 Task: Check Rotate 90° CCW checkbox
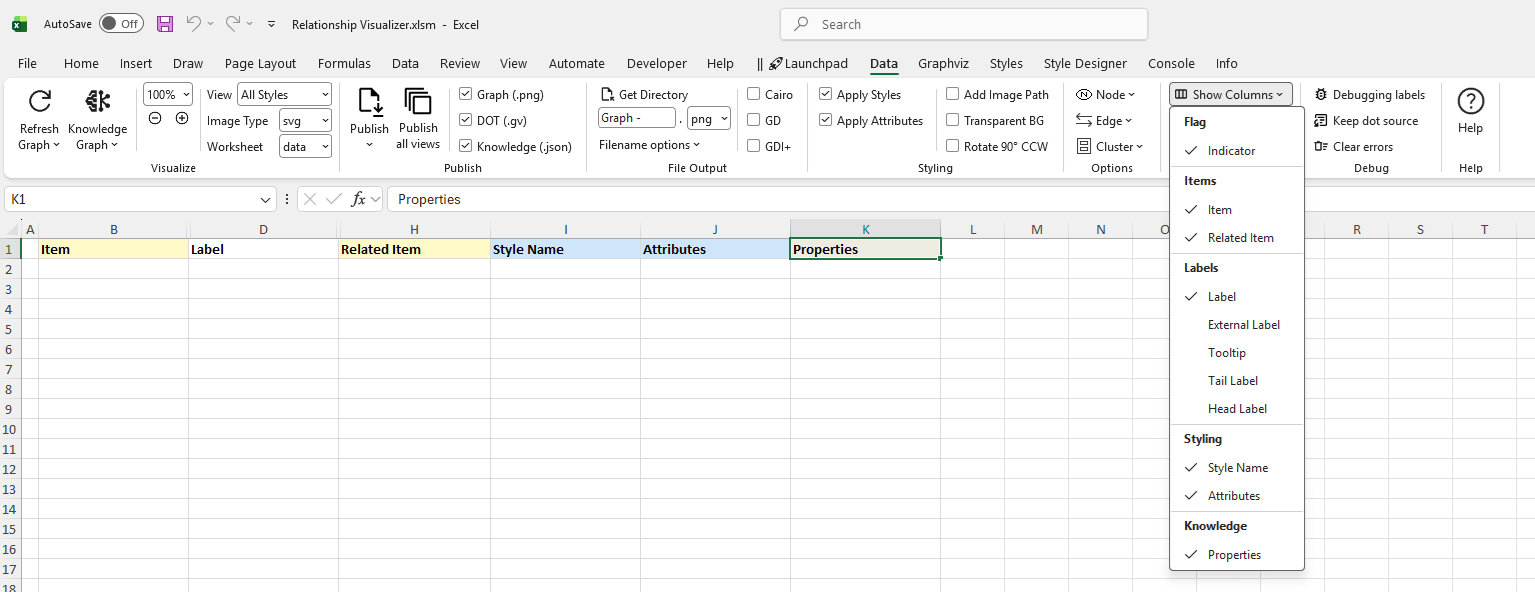click(x=953, y=147)
